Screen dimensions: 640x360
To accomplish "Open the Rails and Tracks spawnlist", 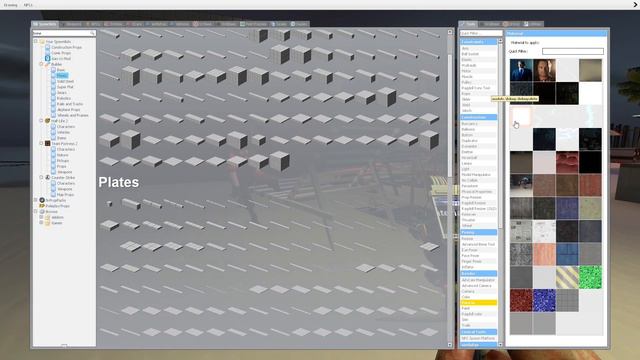I will tap(70, 104).
